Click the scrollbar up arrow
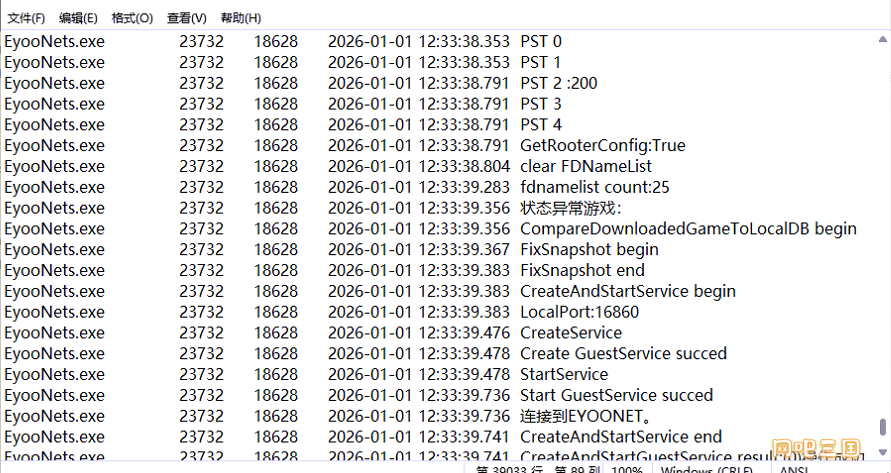This screenshot has width=891, height=473. (x=883, y=40)
